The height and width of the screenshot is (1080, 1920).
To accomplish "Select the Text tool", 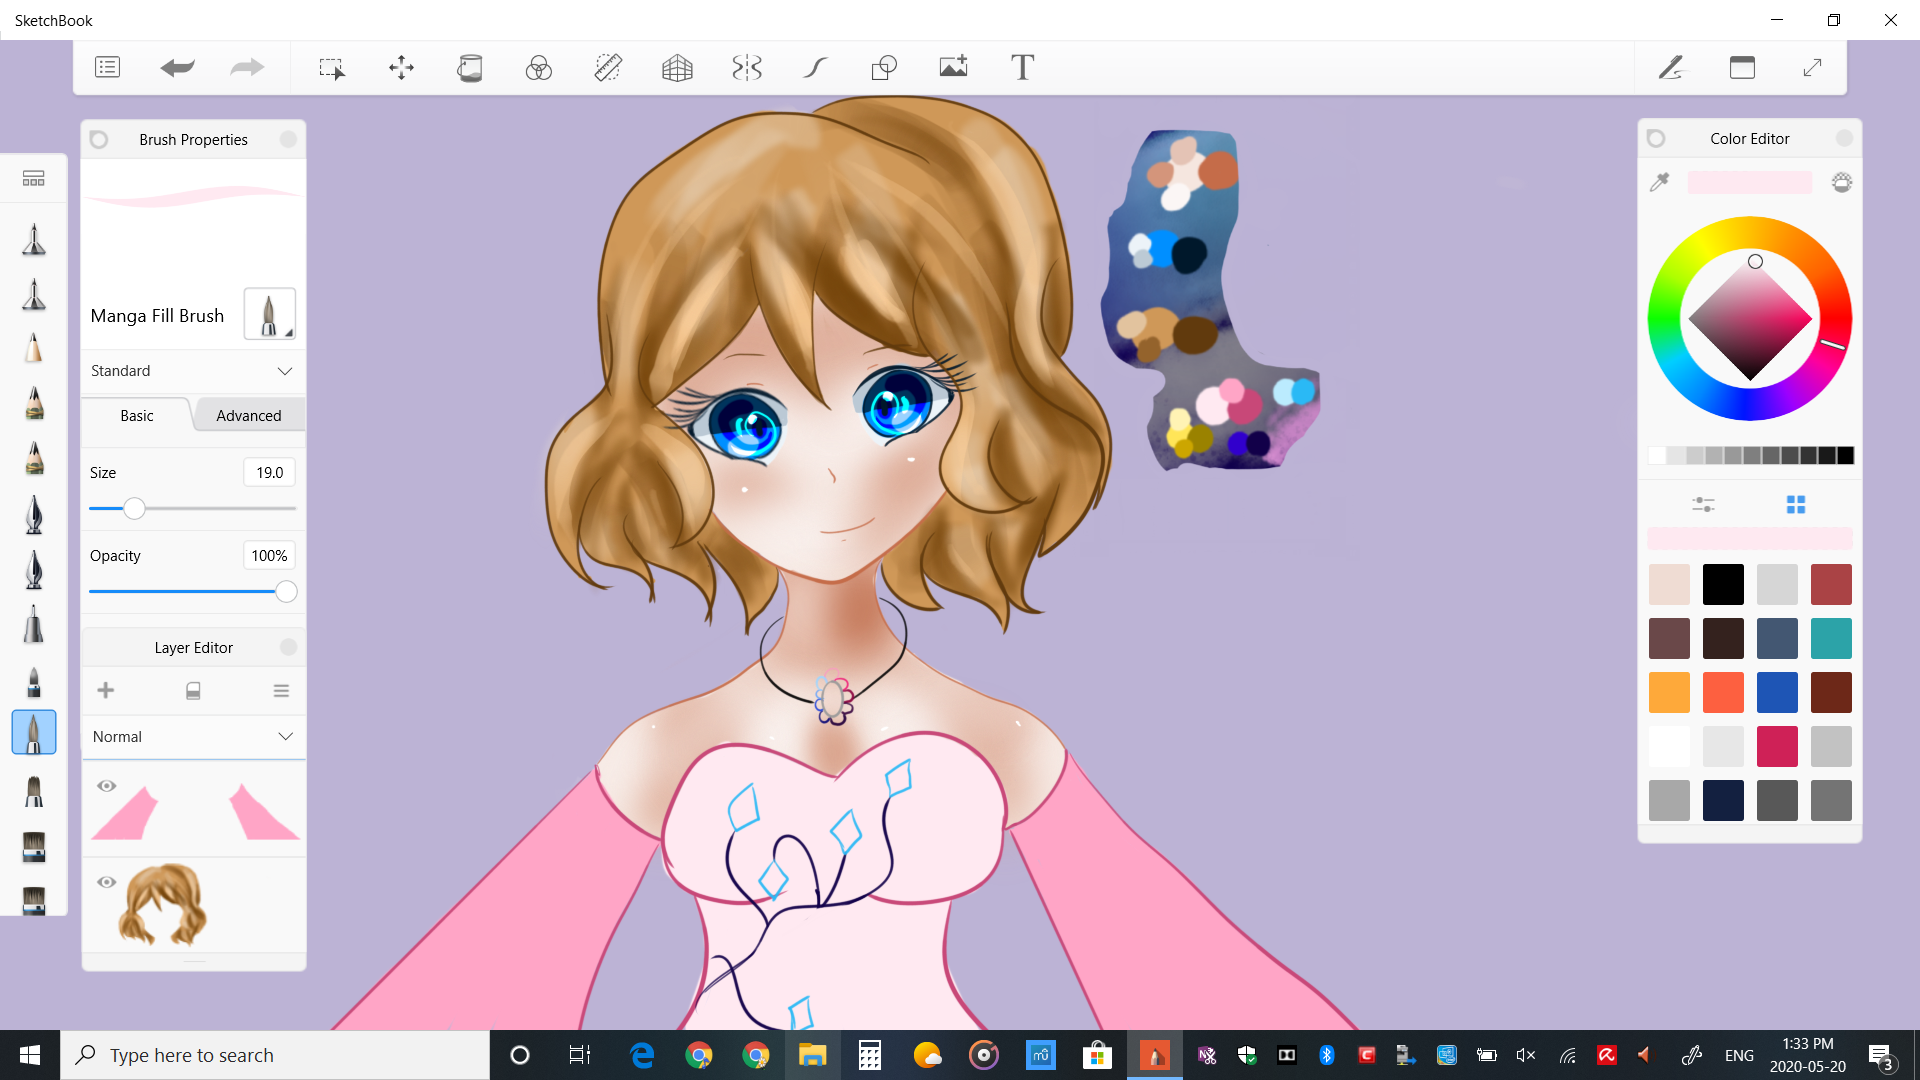I will pyautogui.click(x=1022, y=67).
